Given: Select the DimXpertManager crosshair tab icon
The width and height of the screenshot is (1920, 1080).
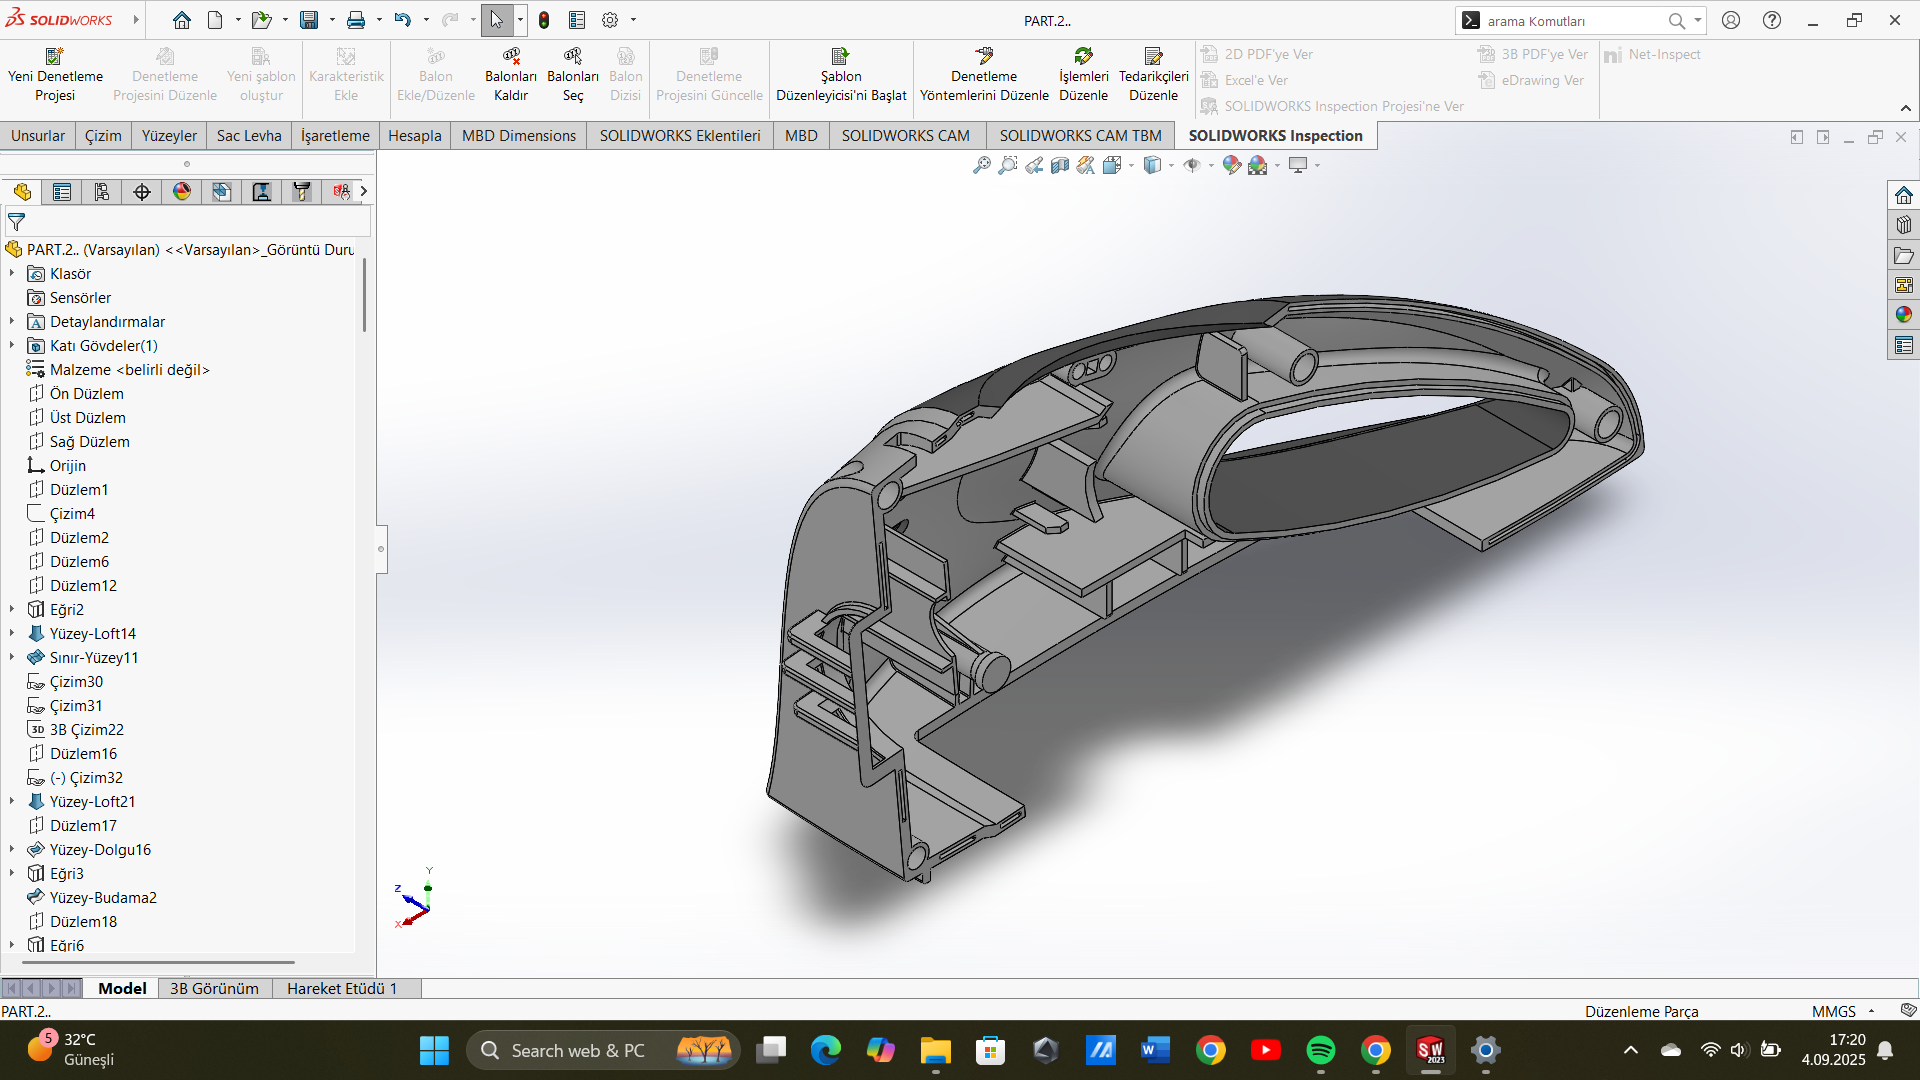Looking at the screenshot, I should coord(142,192).
